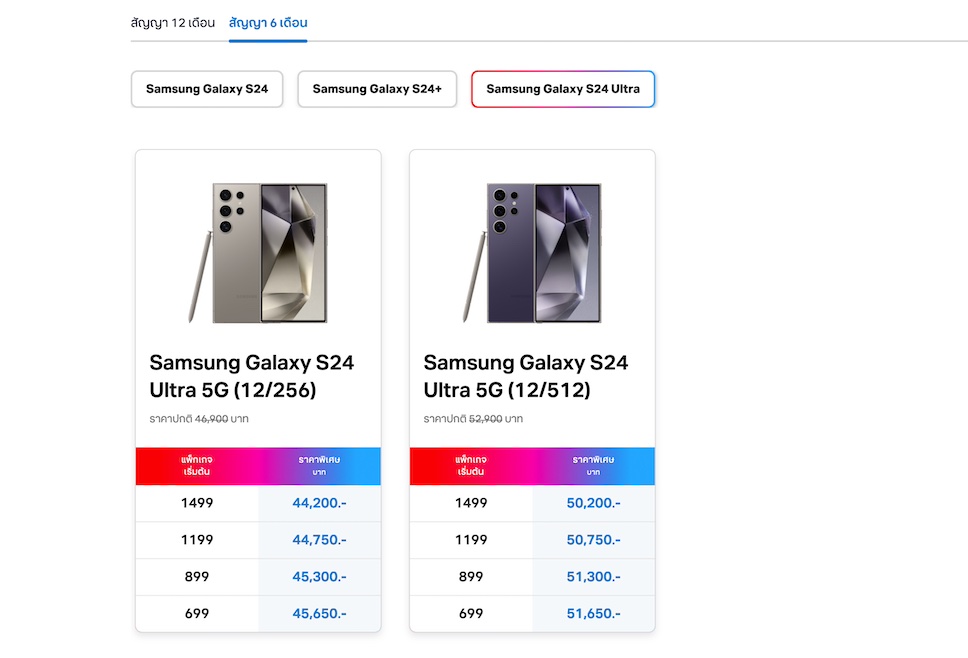Screen dimensions: 968x658
Task: Open Samsung Galaxy S24 Ultra 5G (12/512) title
Action: (x=526, y=376)
